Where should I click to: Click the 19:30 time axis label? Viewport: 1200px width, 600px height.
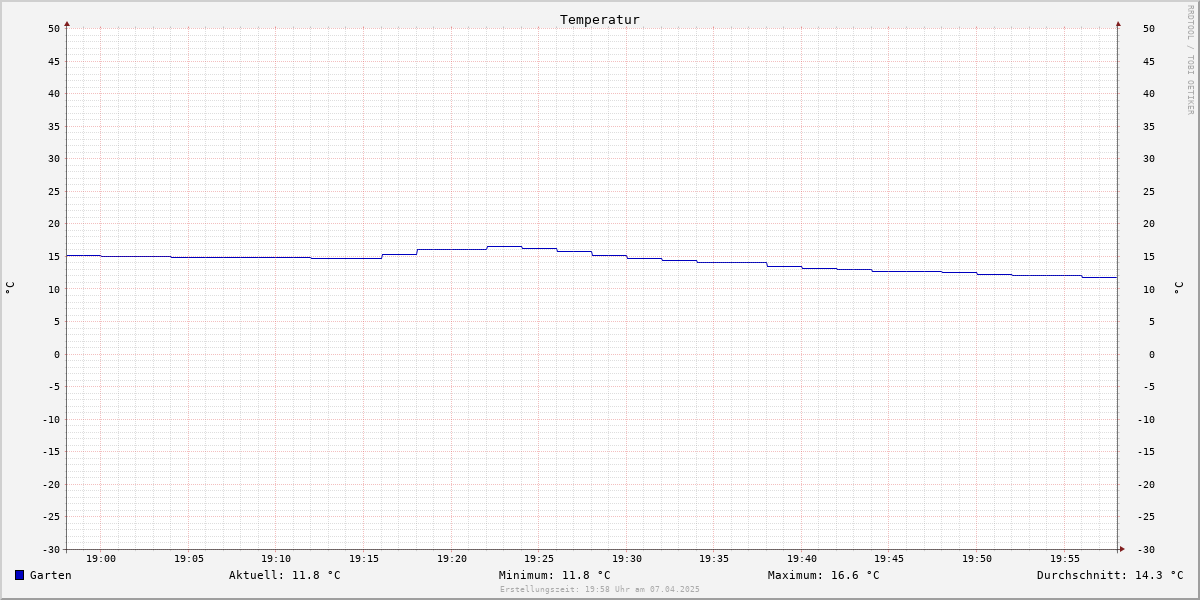pyautogui.click(x=627, y=559)
